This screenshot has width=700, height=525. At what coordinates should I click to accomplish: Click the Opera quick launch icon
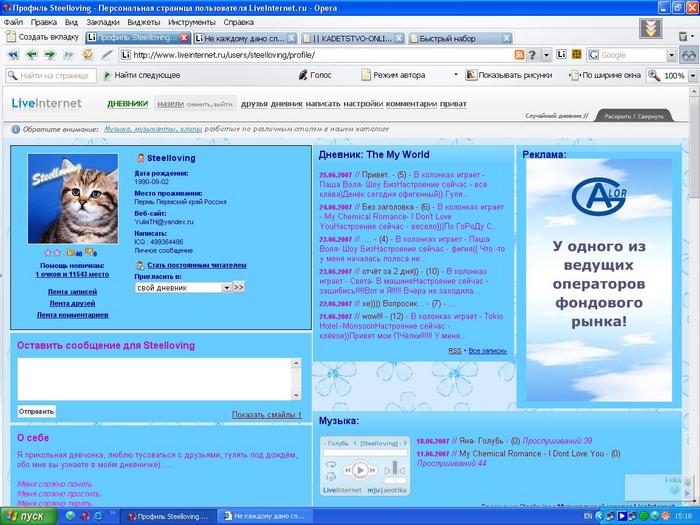(85, 516)
